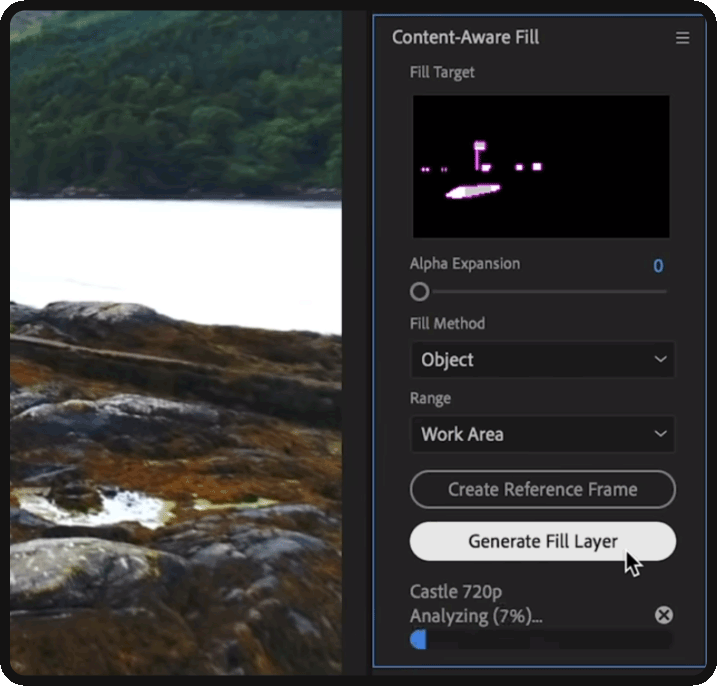
Task: Select the Content-Aware Fill panel title
Action: click(465, 38)
